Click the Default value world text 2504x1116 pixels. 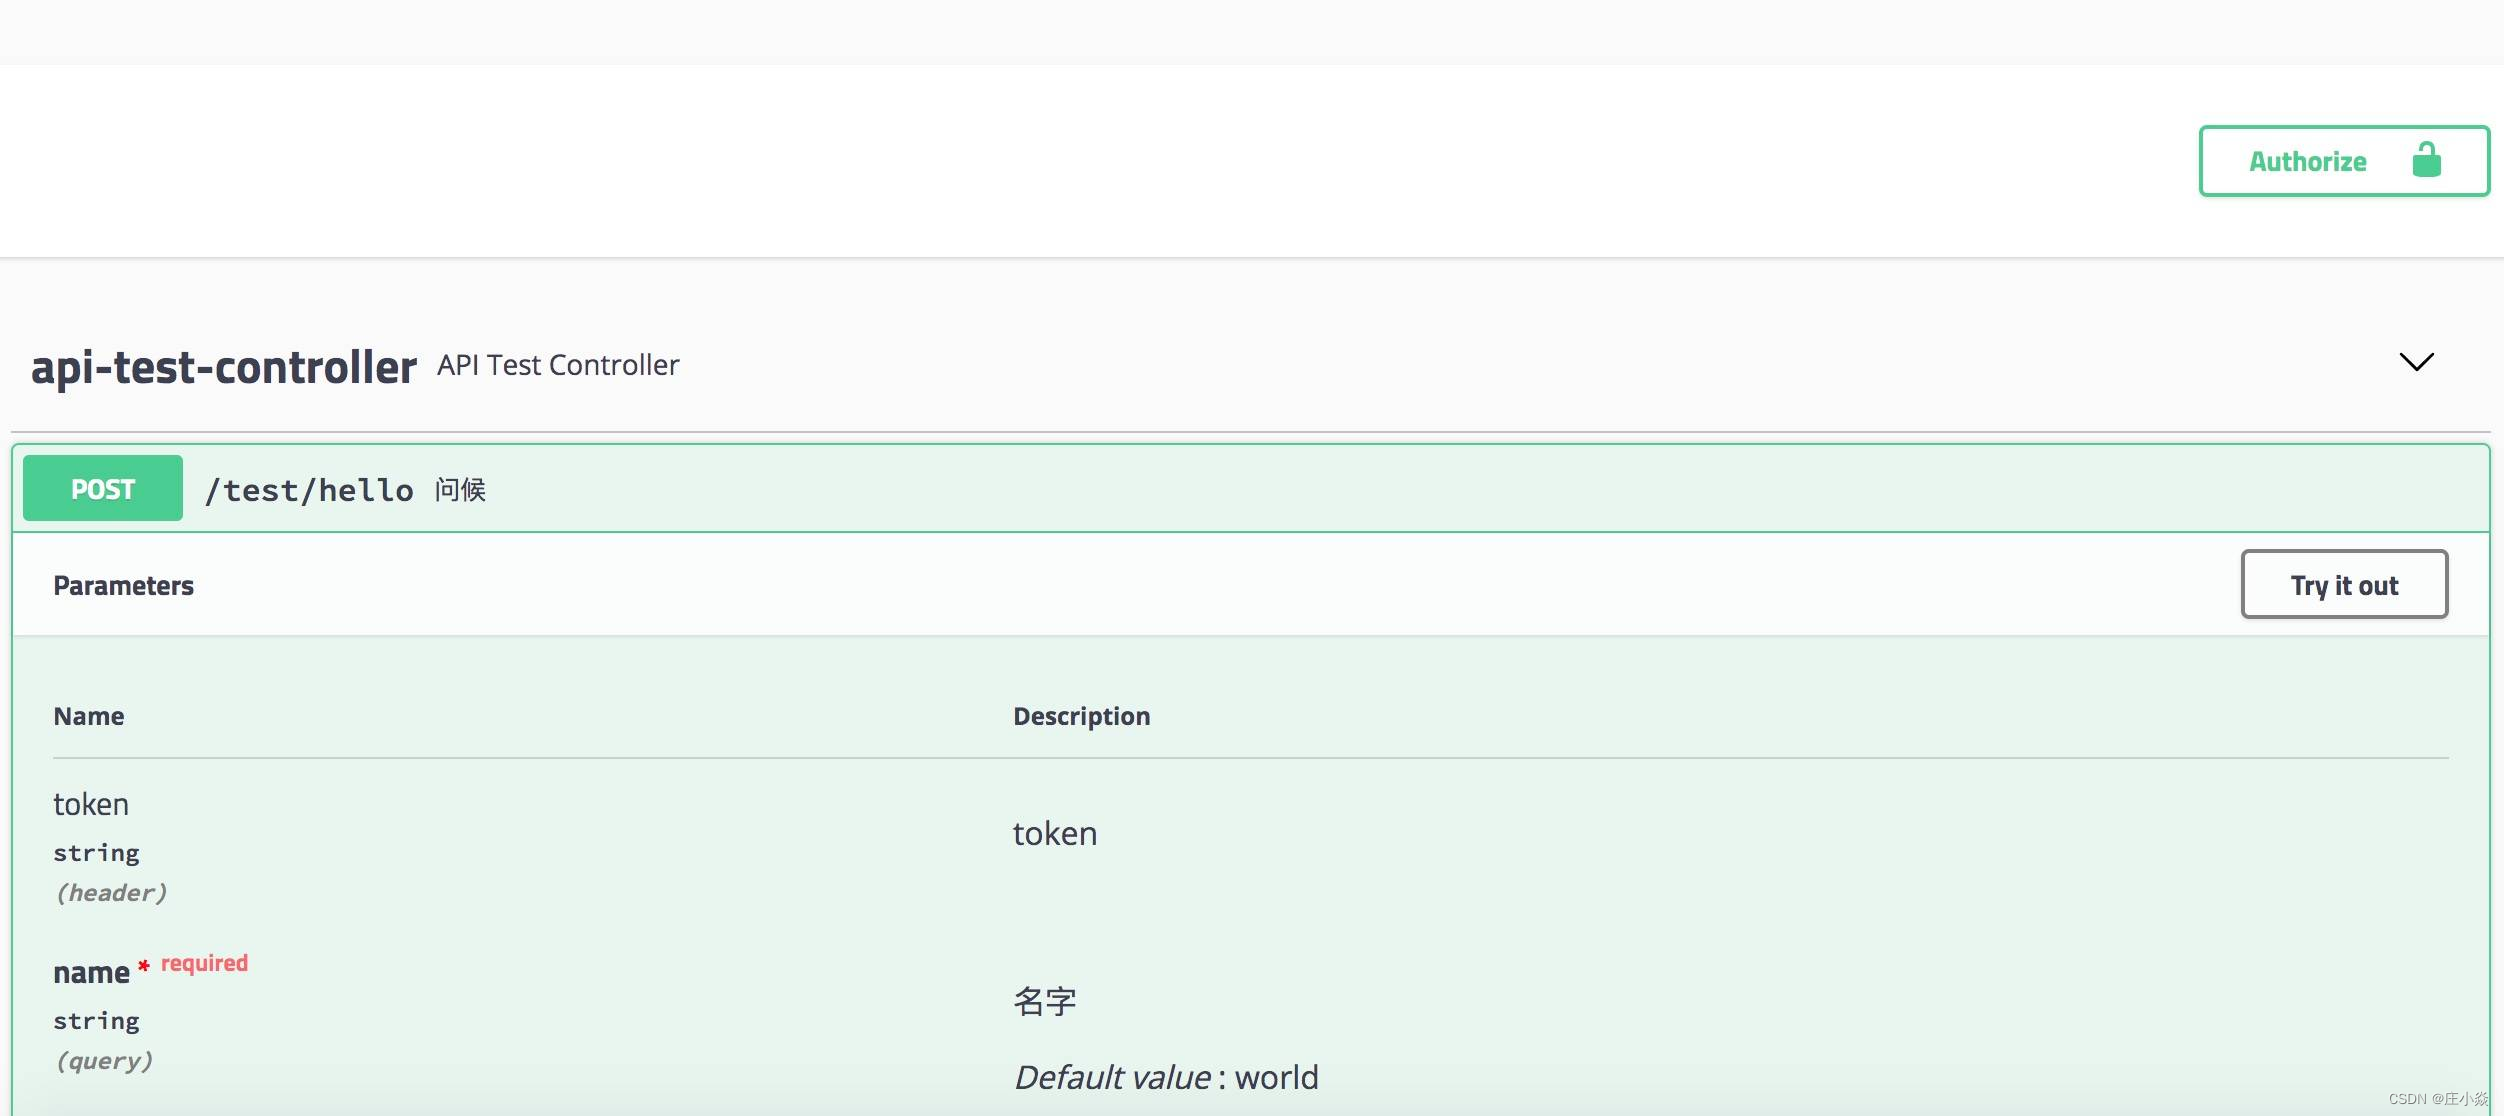1165,1077
